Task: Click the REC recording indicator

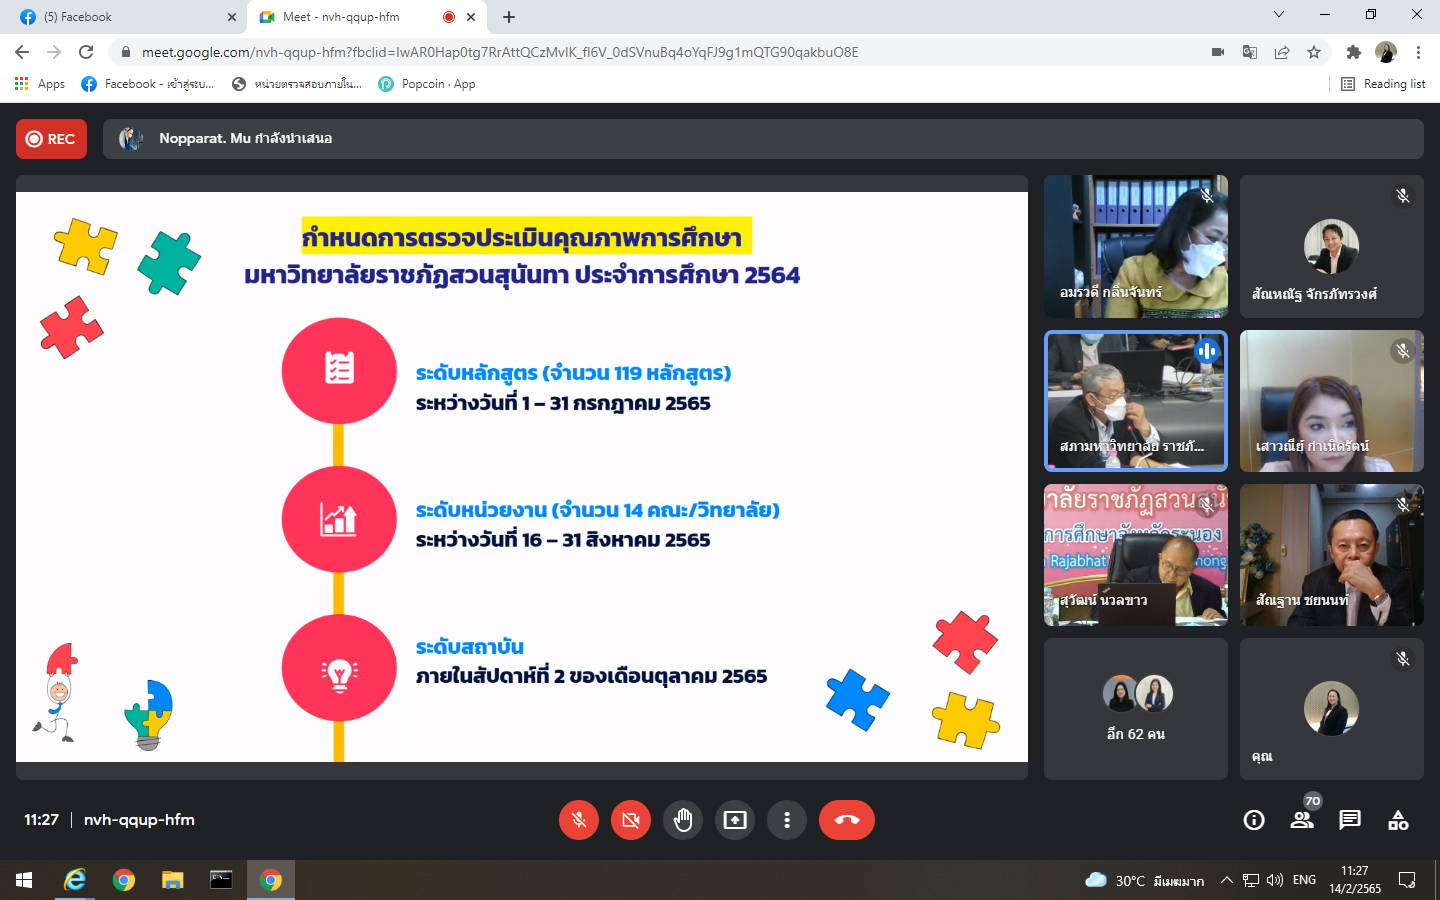Action: 51,139
